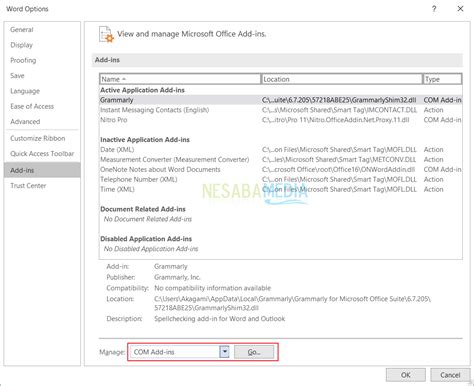This screenshot has width=474, height=386.
Task: Open Ease of Access settings
Action: [42, 106]
